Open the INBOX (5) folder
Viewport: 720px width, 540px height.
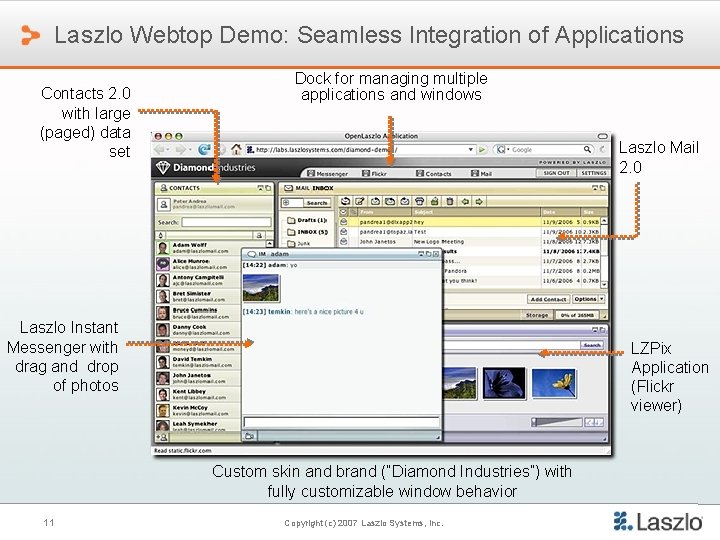pos(307,232)
